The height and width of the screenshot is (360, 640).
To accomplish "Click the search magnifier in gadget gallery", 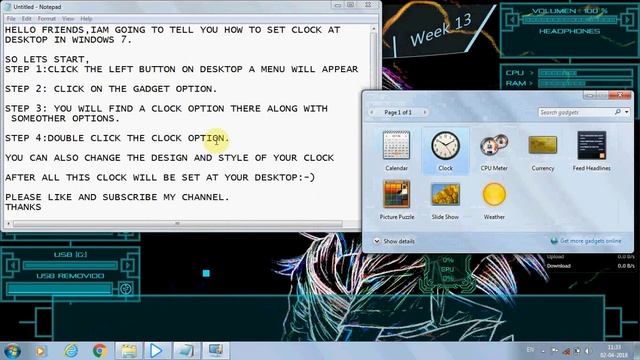I will point(618,112).
